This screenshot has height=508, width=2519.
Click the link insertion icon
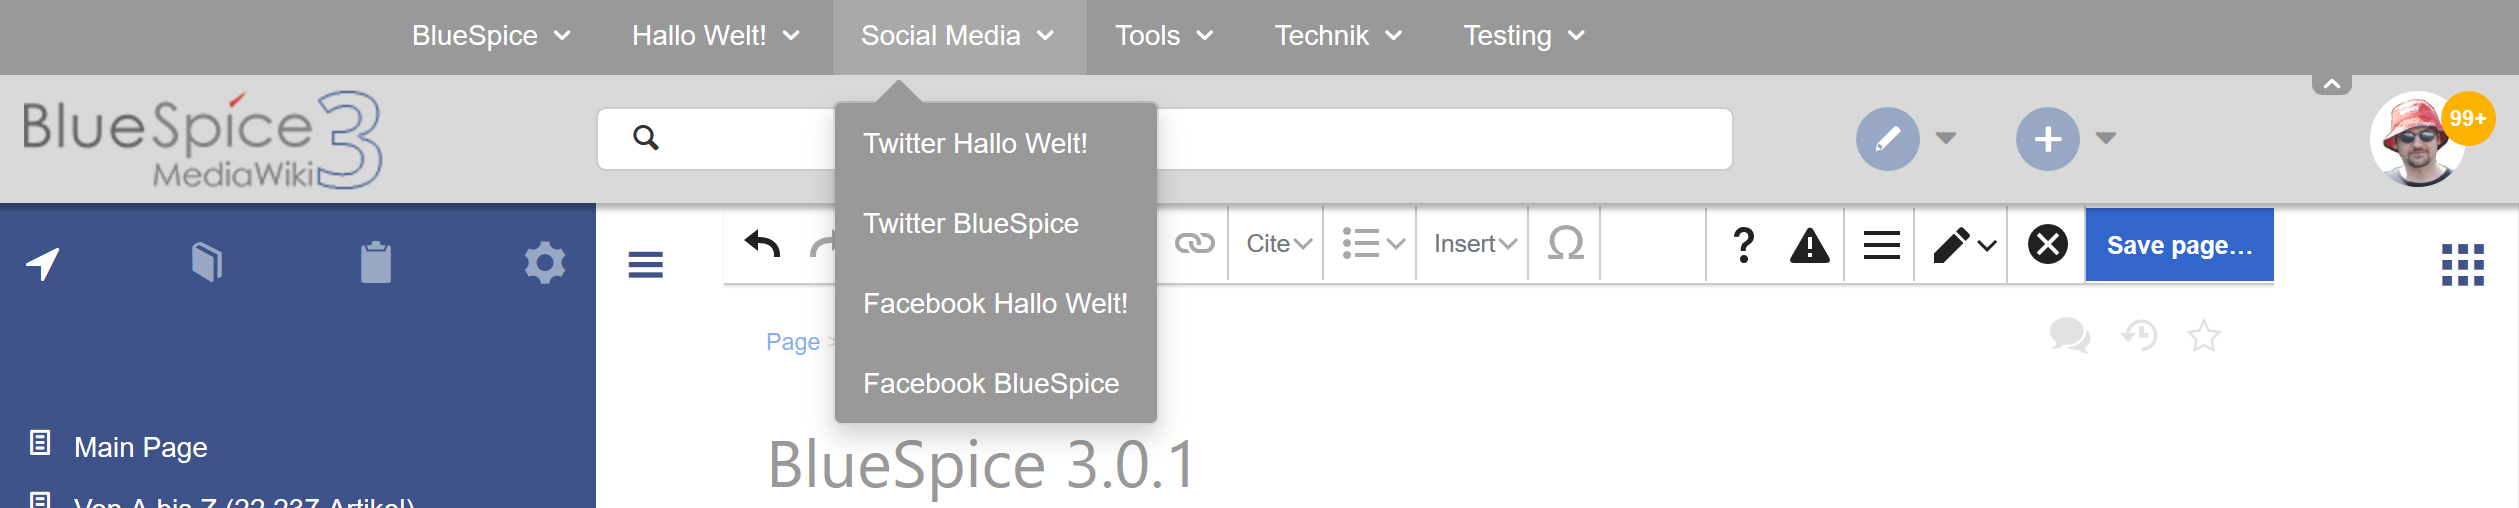[1194, 244]
